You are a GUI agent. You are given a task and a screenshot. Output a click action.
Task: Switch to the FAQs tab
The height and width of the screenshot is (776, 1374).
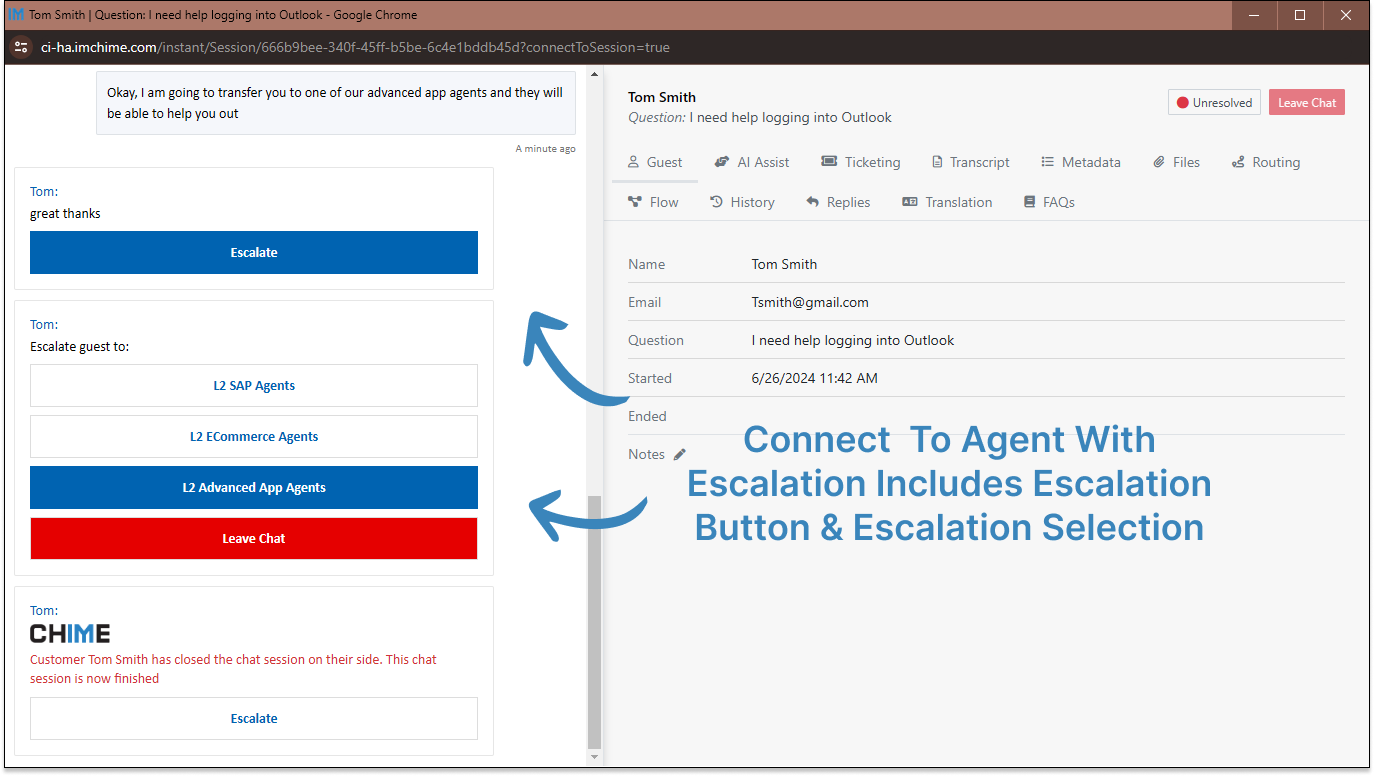click(1048, 201)
